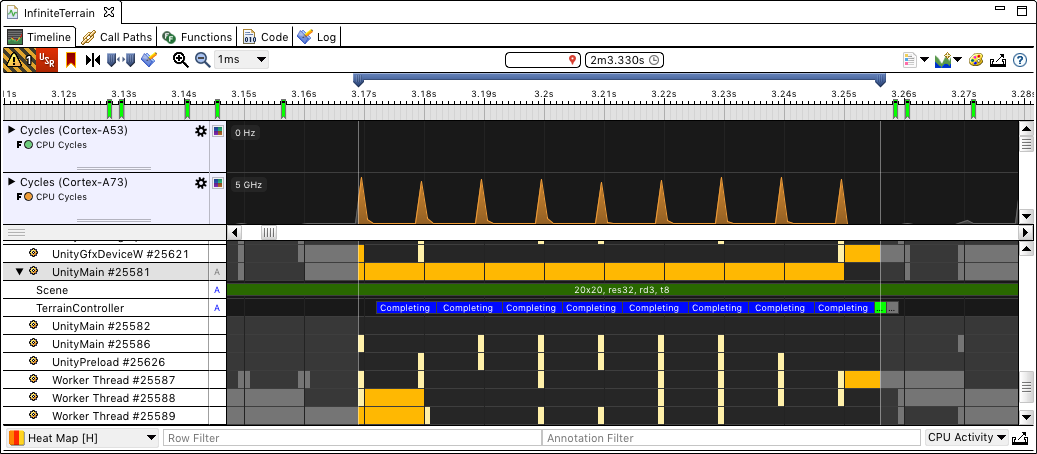The width and height of the screenshot is (1037, 454).
Task: Switch to the Log tab
Action: pos(317,37)
